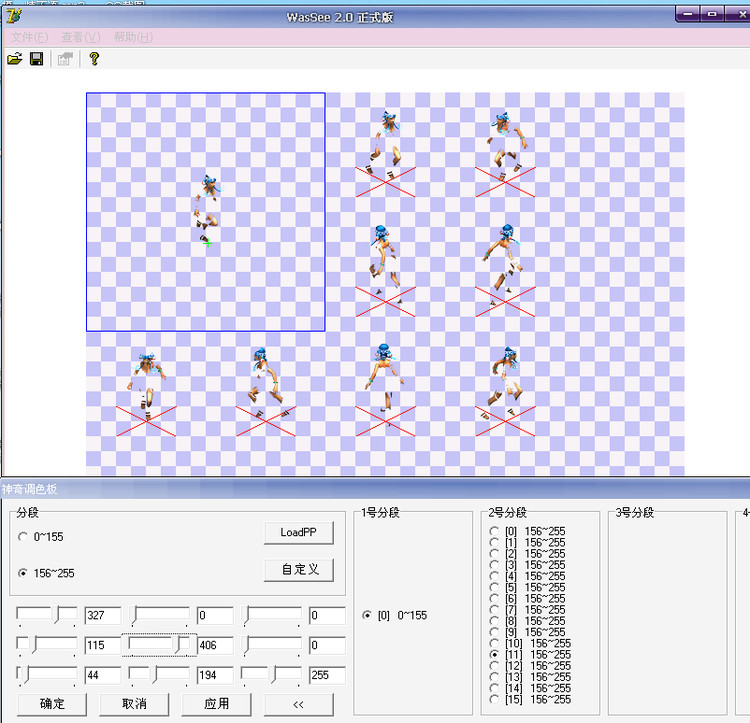
Task: Open file using the folder toolbar icon
Action: (15, 59)
